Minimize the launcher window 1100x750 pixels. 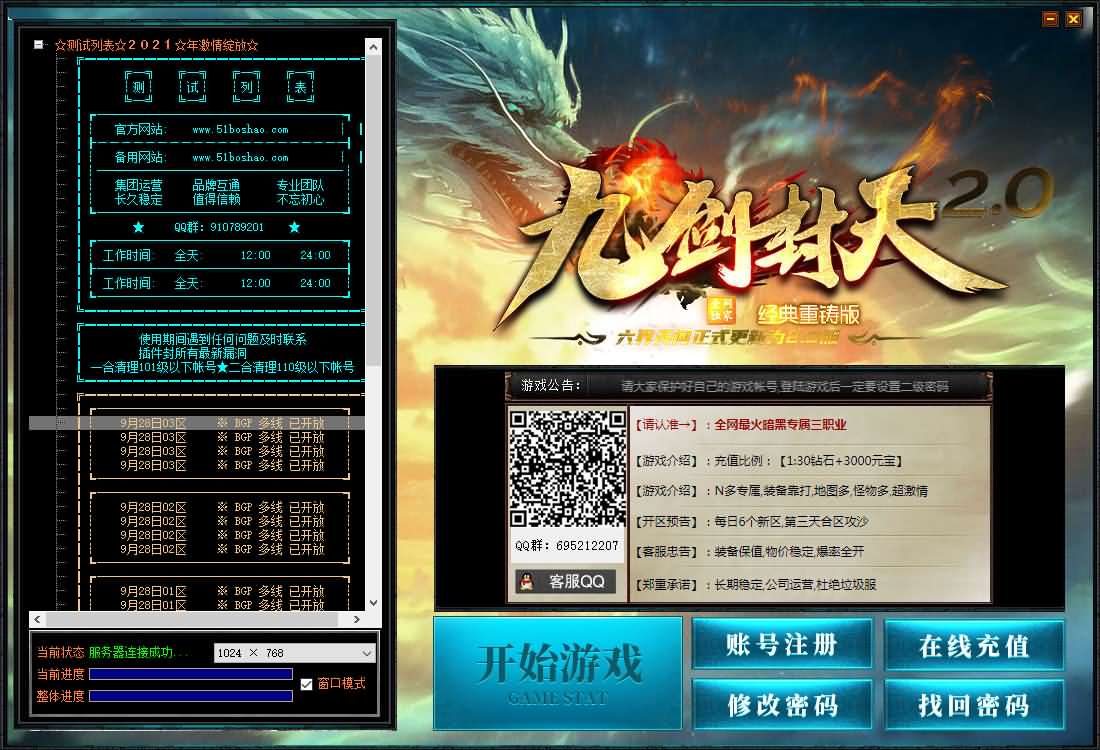(x=1050, y=19)
